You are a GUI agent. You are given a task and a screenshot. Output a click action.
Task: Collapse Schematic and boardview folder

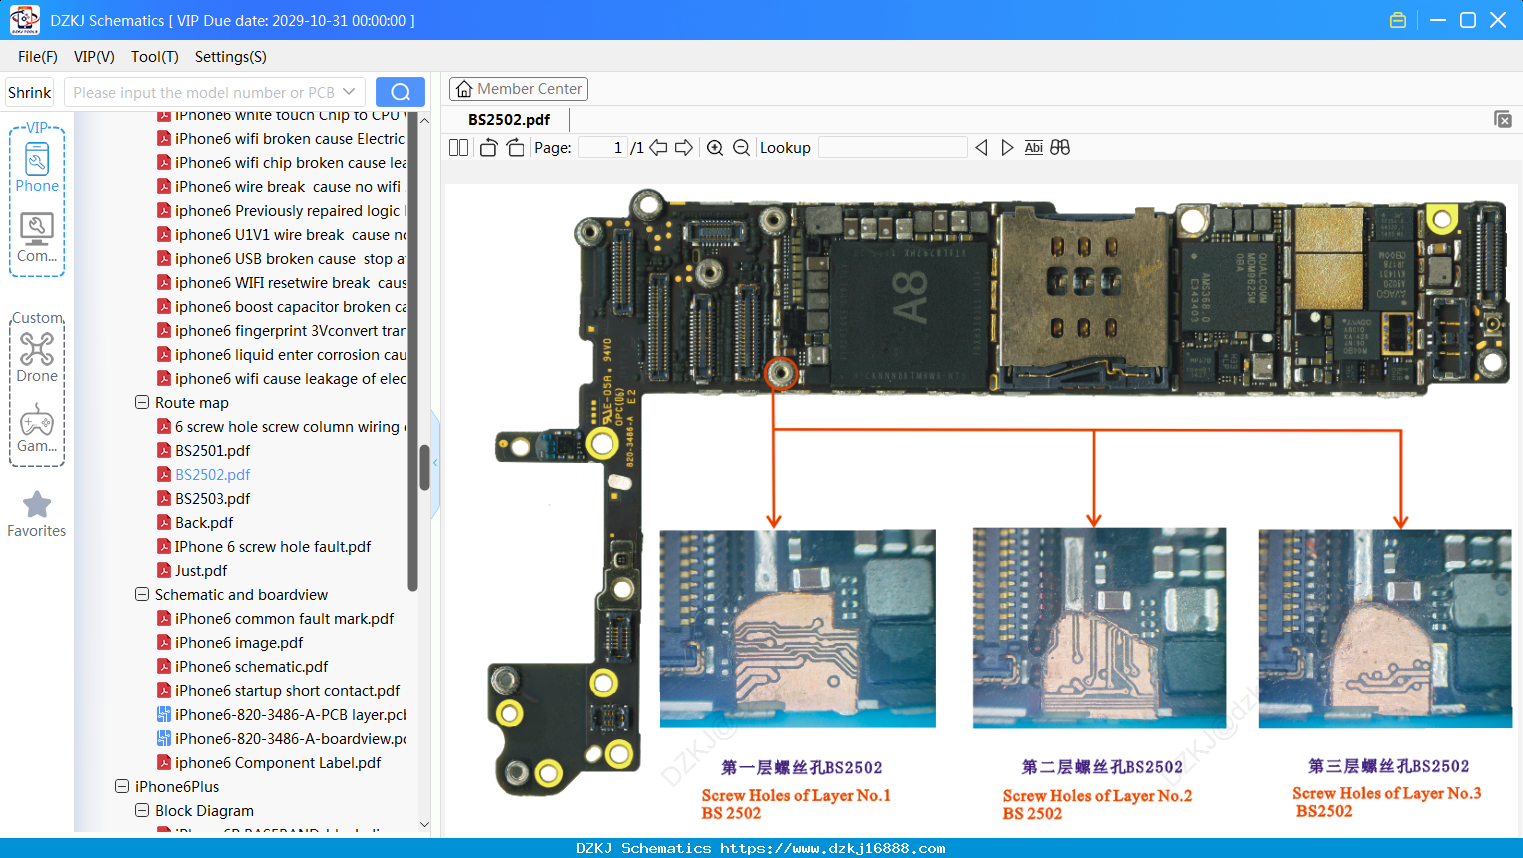[142, 594]
